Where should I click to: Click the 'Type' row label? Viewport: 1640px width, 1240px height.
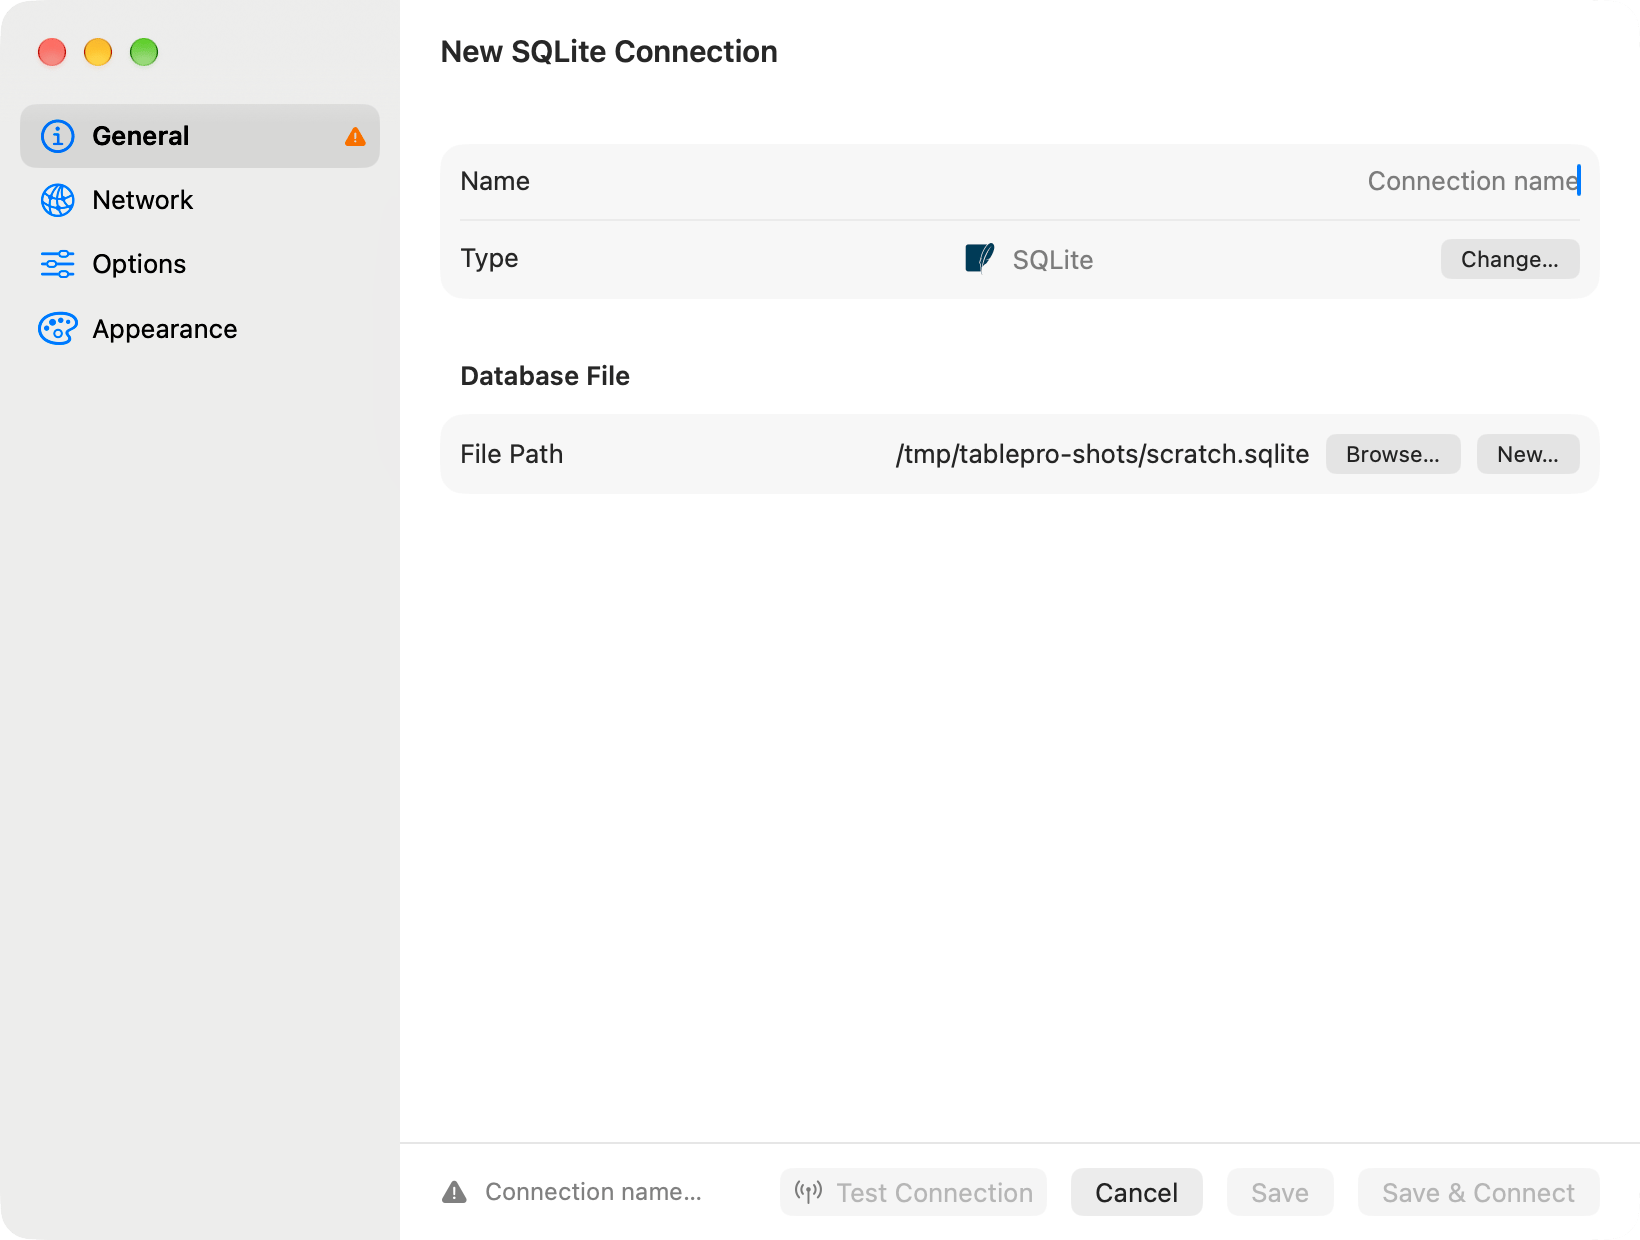pos(489,259)
